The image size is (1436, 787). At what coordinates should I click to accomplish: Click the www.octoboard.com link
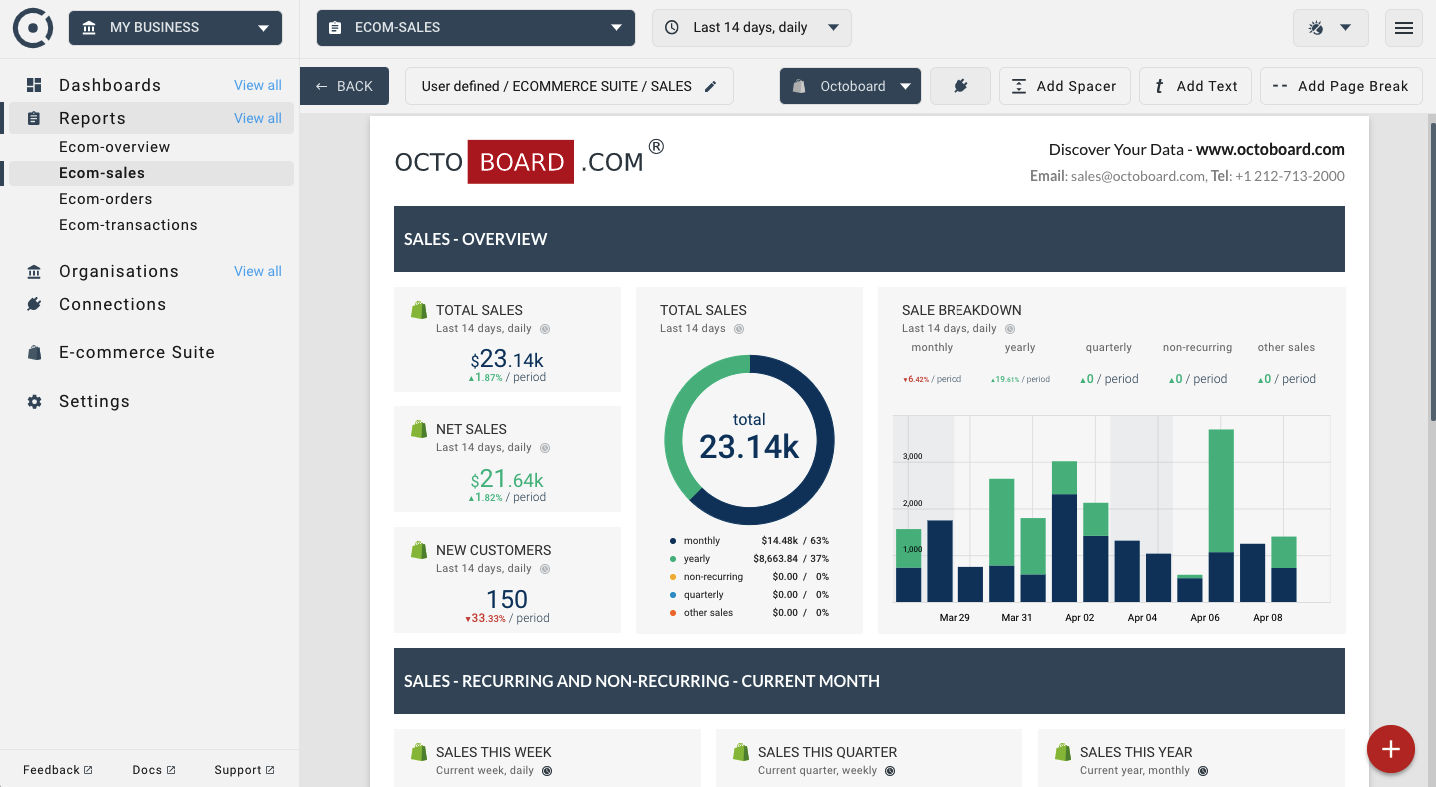1270,150
